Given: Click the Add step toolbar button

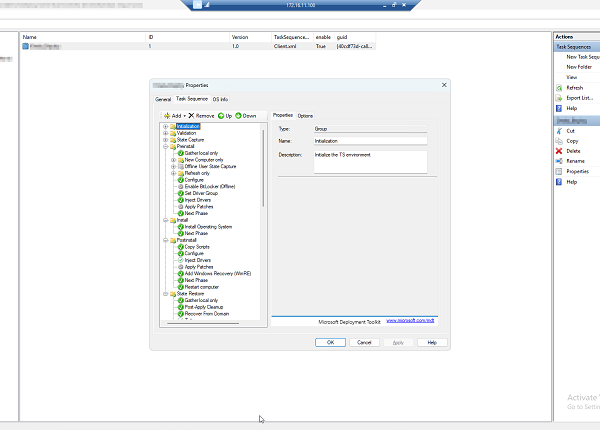Looking at the screenshot, I should (x=173, y=116).
